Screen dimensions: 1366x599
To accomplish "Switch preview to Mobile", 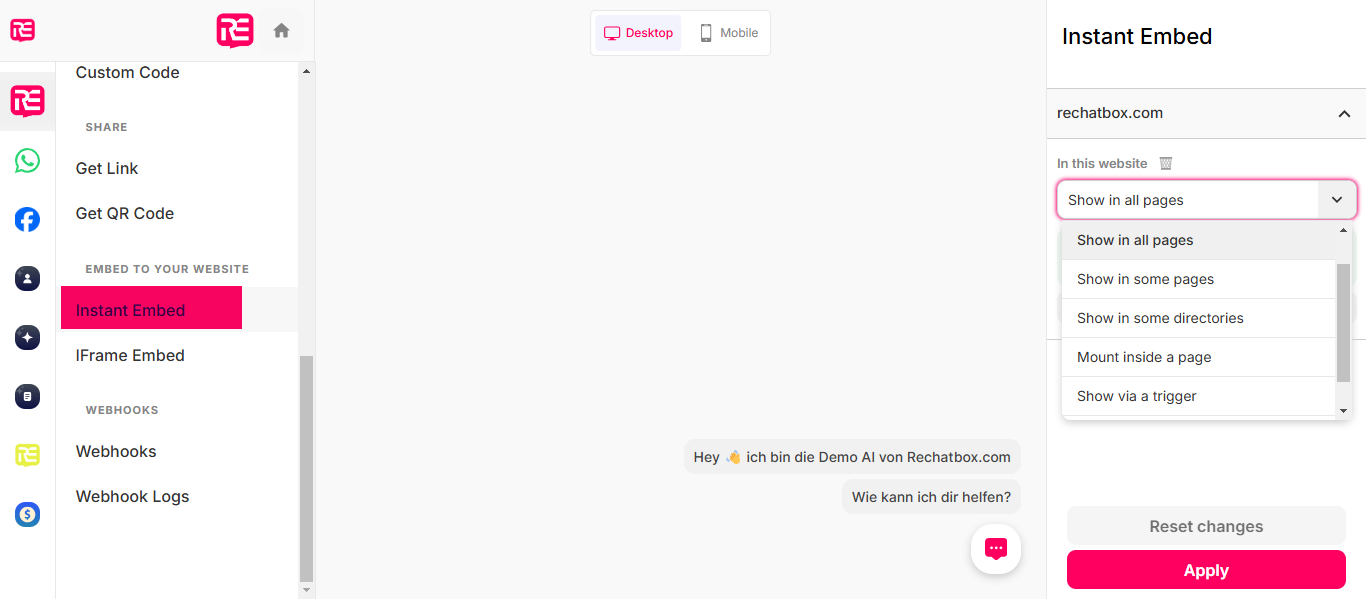I will click(728, 33).
